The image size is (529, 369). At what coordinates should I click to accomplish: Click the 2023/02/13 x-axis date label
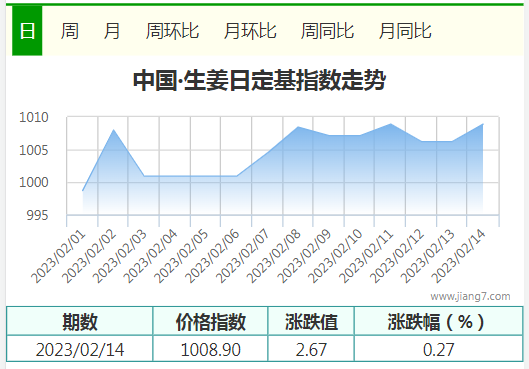tap(427, 256)
